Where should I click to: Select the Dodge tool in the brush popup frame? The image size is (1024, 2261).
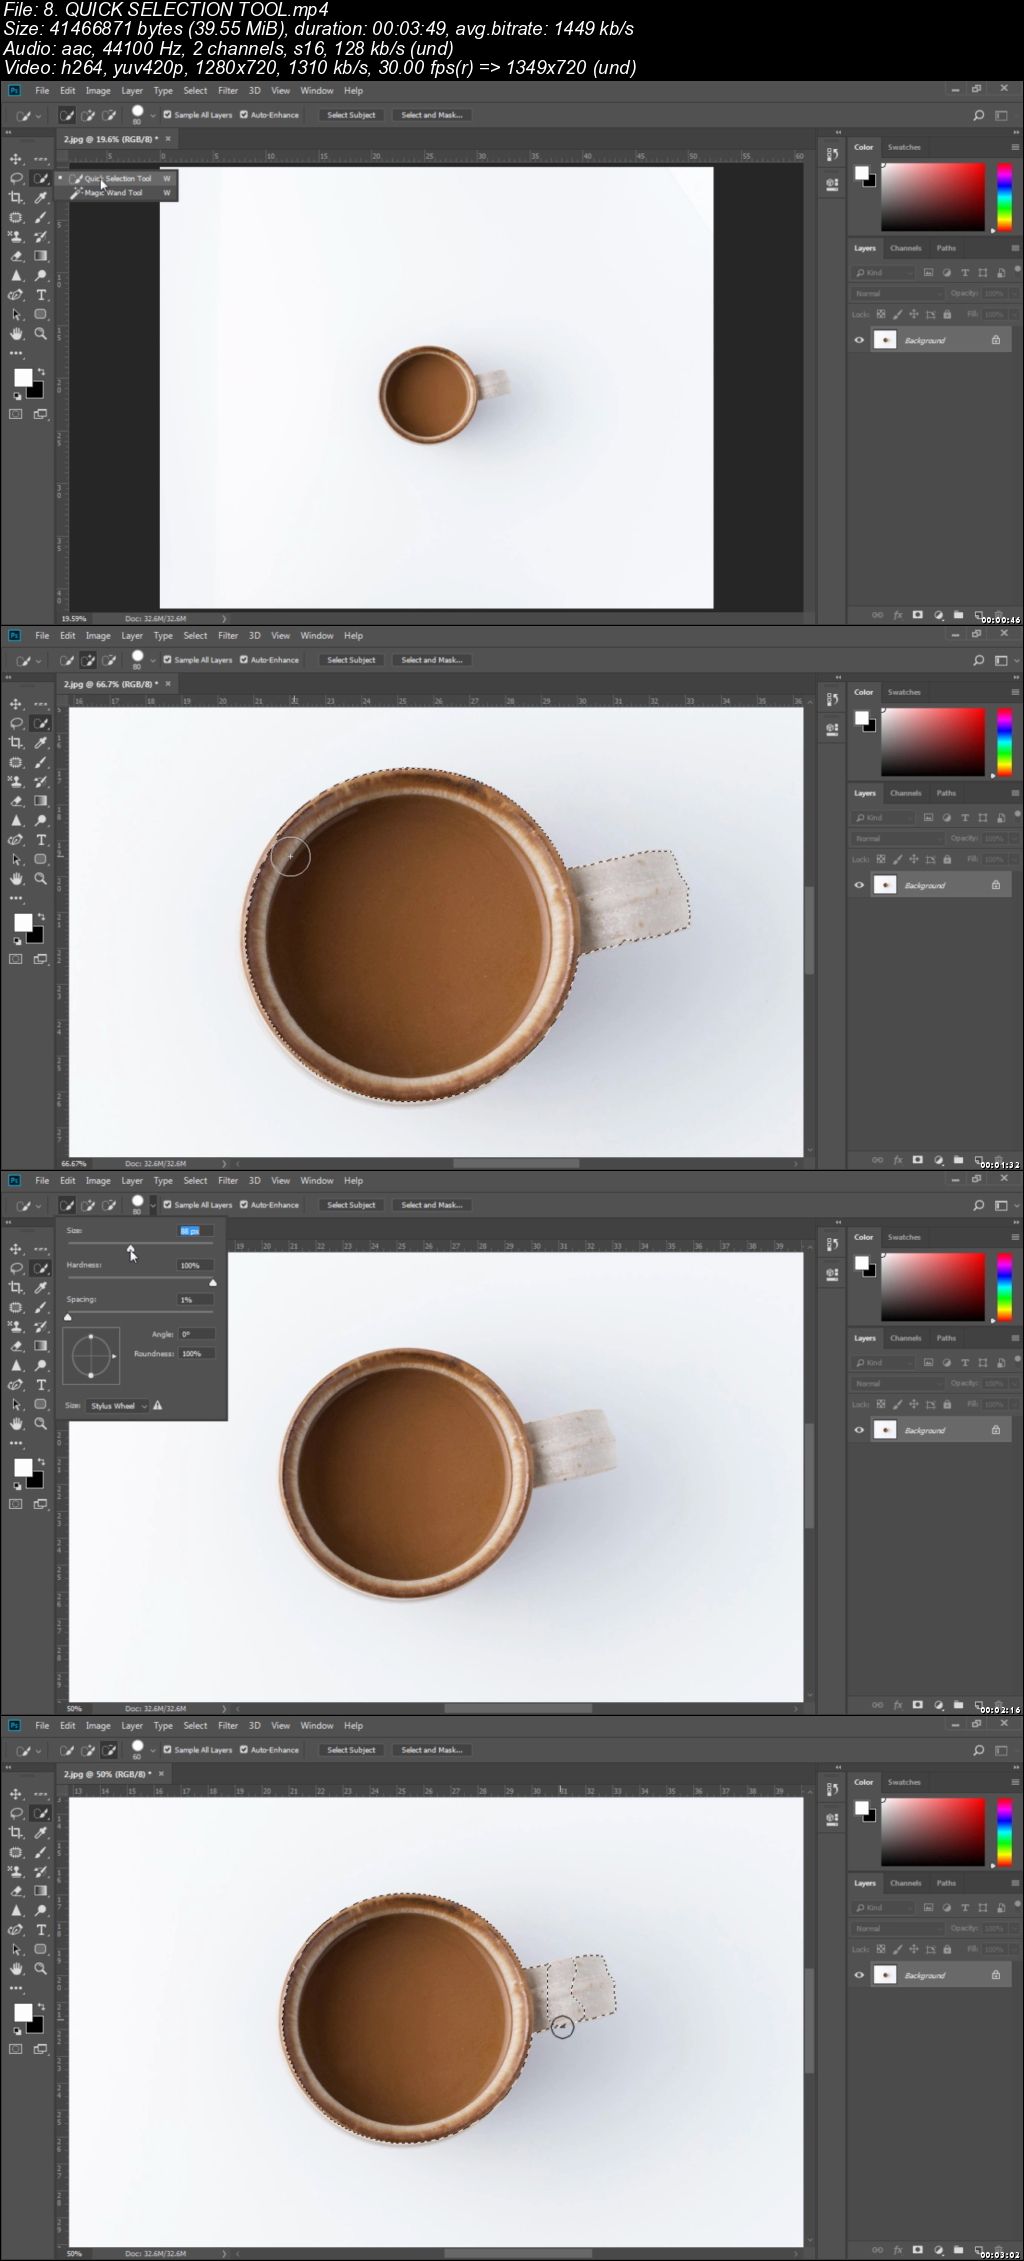[41, 1365]
